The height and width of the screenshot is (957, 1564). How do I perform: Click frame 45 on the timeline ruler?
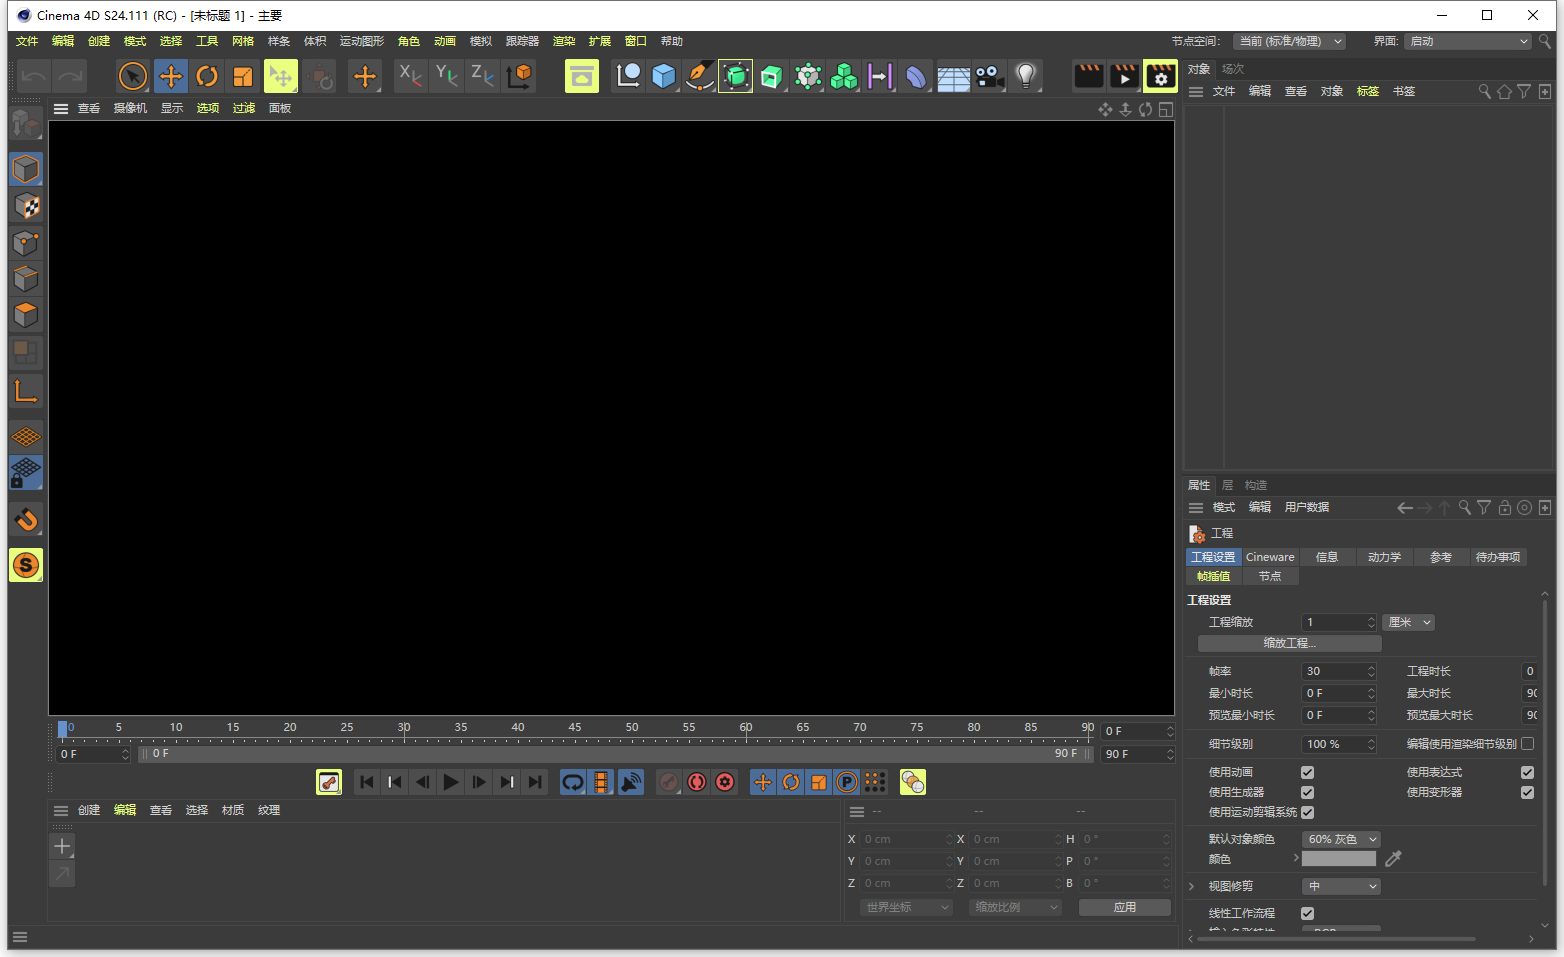click(x=575, y=729)
